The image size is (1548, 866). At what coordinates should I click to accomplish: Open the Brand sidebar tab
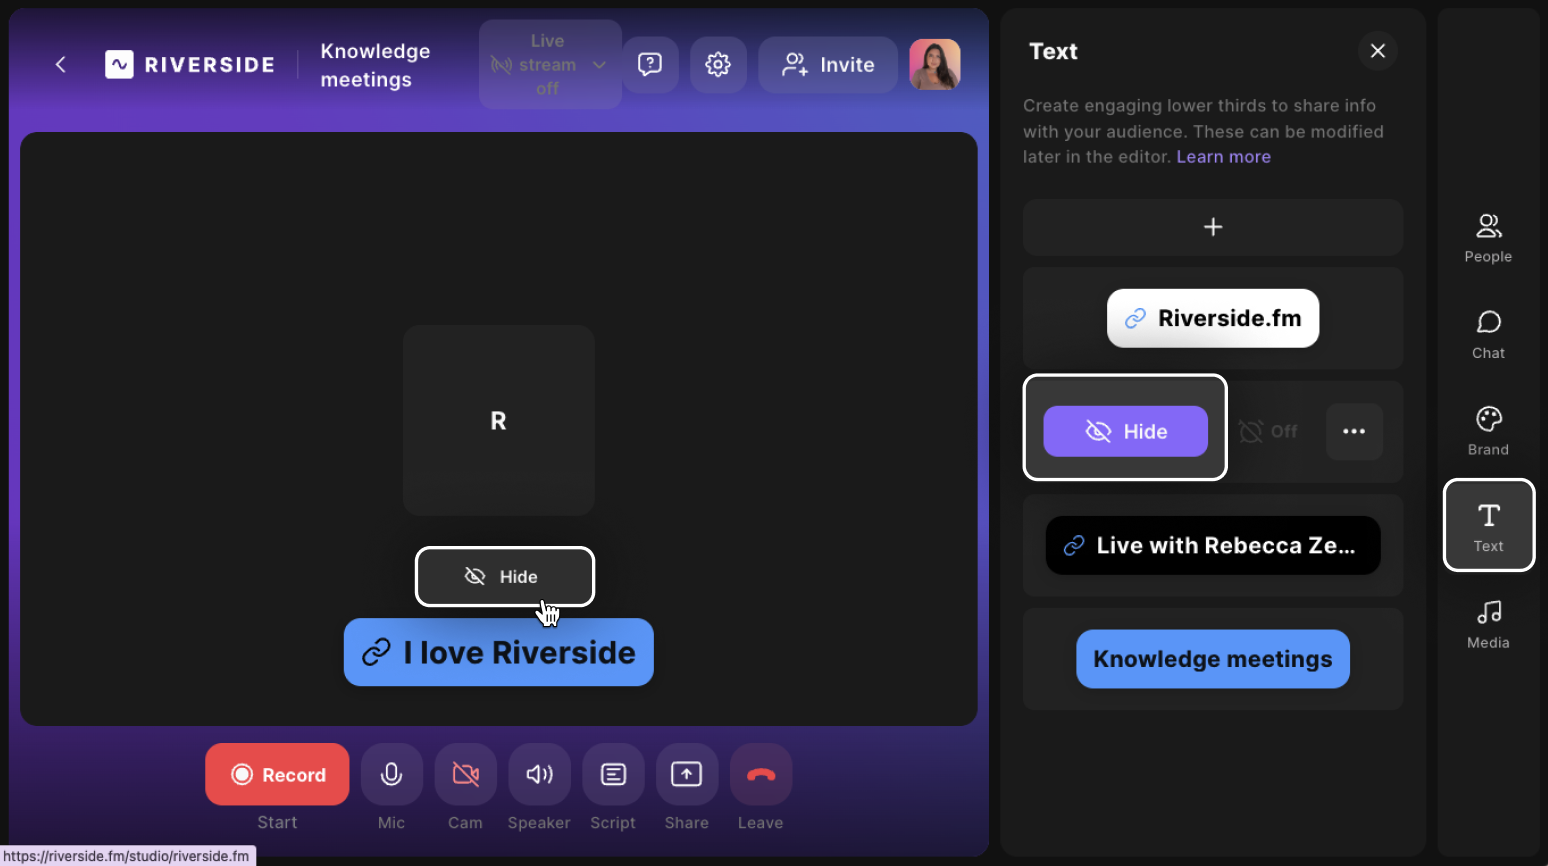pos(1488,431)
